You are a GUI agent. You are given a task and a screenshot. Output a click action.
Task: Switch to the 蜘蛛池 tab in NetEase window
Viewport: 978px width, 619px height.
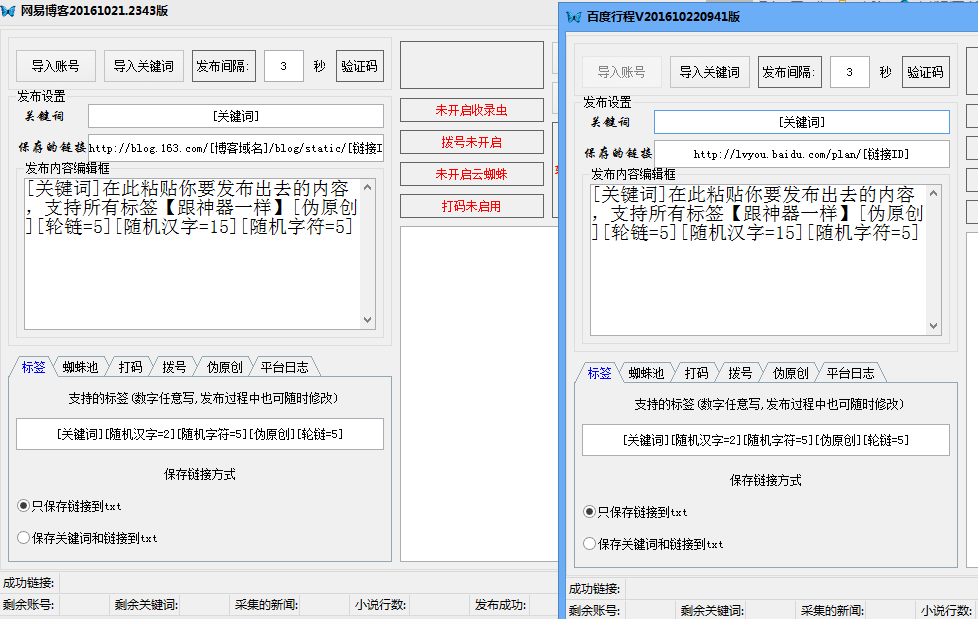point(80,366)
